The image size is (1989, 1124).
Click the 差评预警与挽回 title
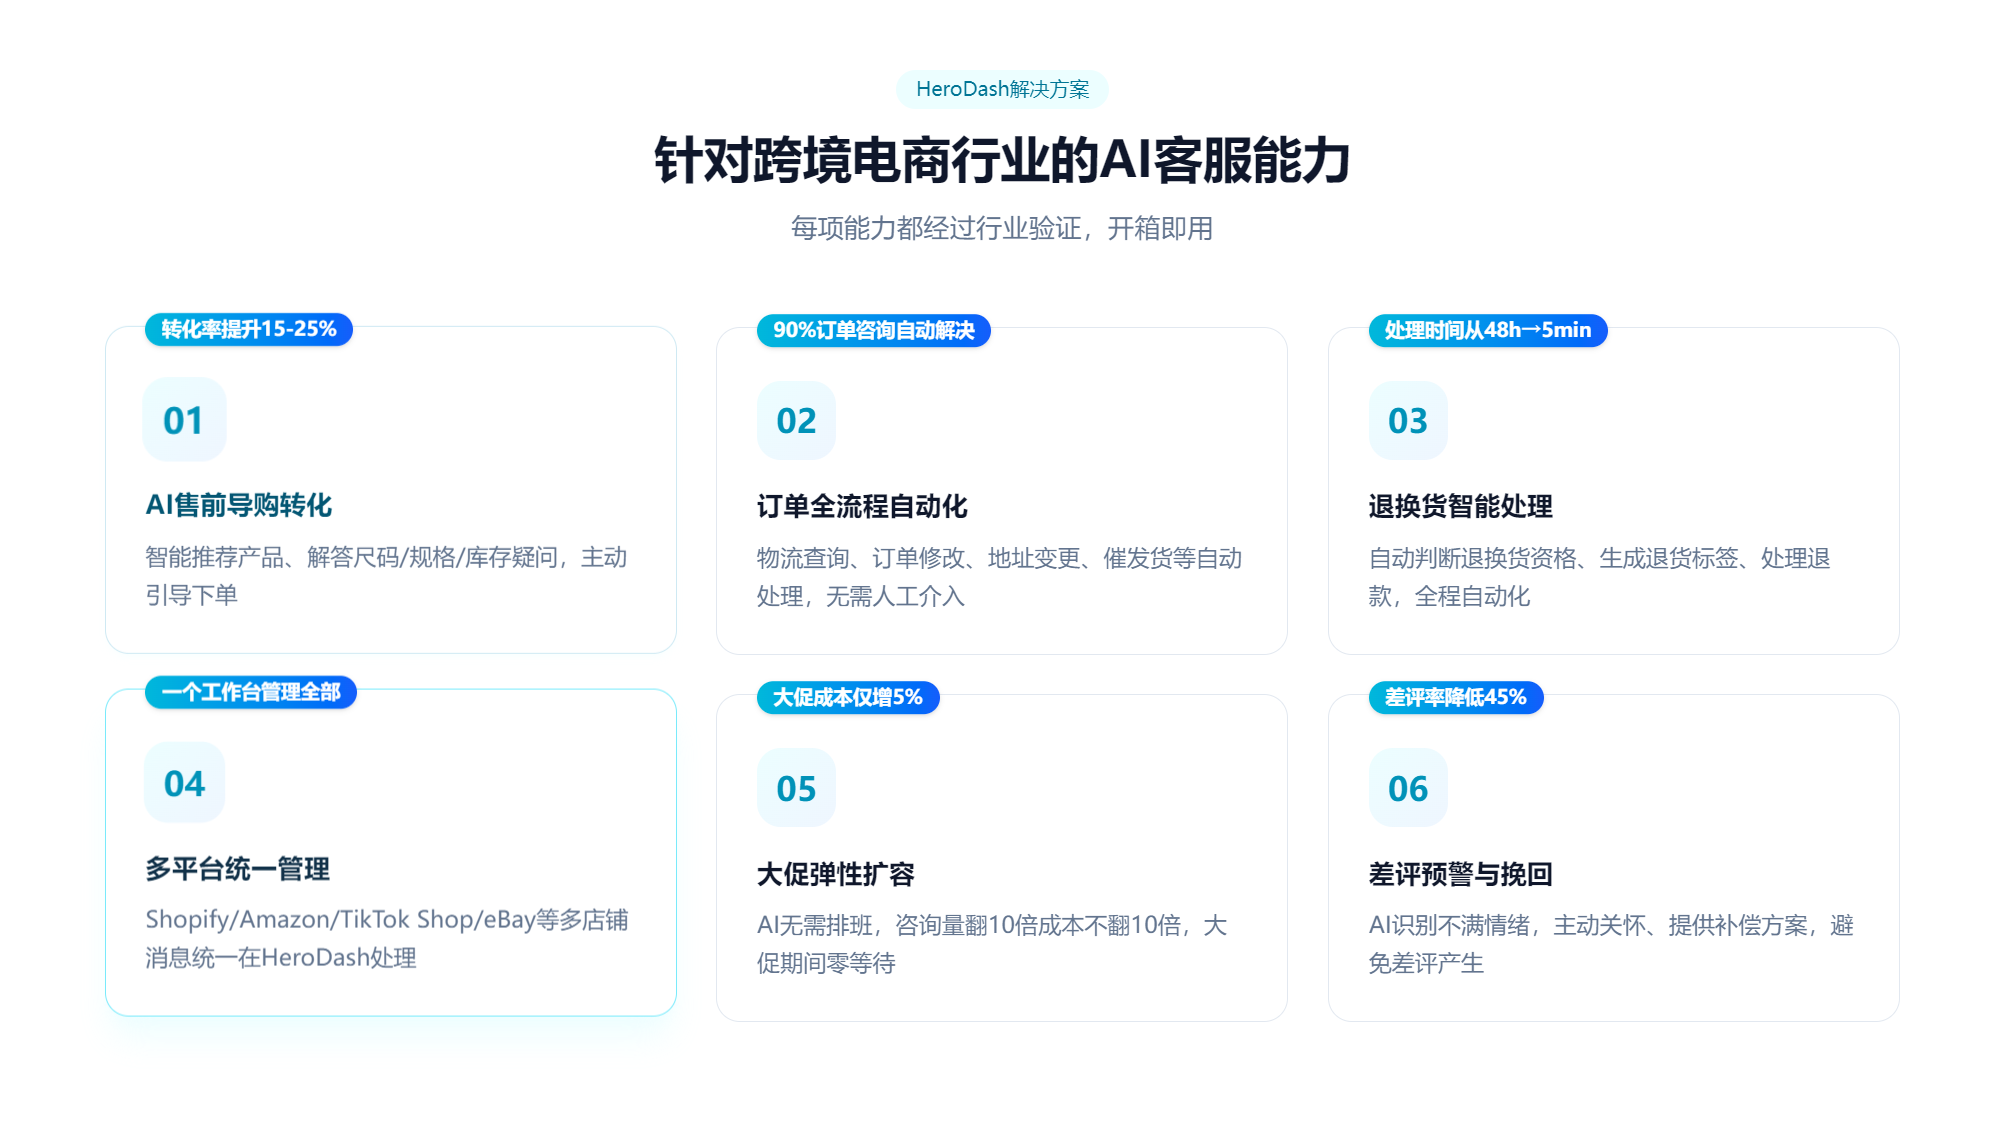pyautogui.click(x=1460, y=874)
